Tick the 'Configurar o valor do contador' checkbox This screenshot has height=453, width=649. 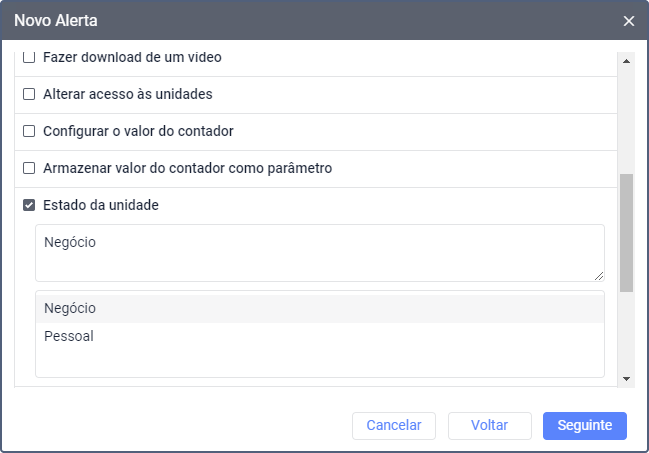[29, 131]
